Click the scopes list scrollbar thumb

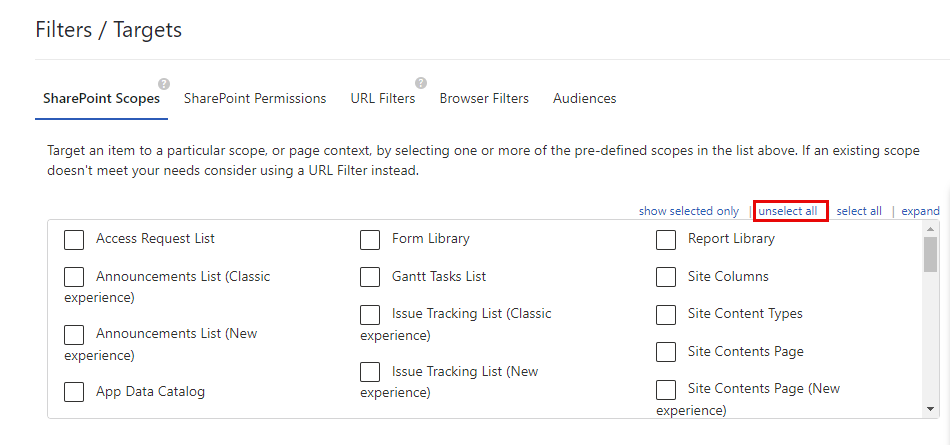click(x=931, y=254)
